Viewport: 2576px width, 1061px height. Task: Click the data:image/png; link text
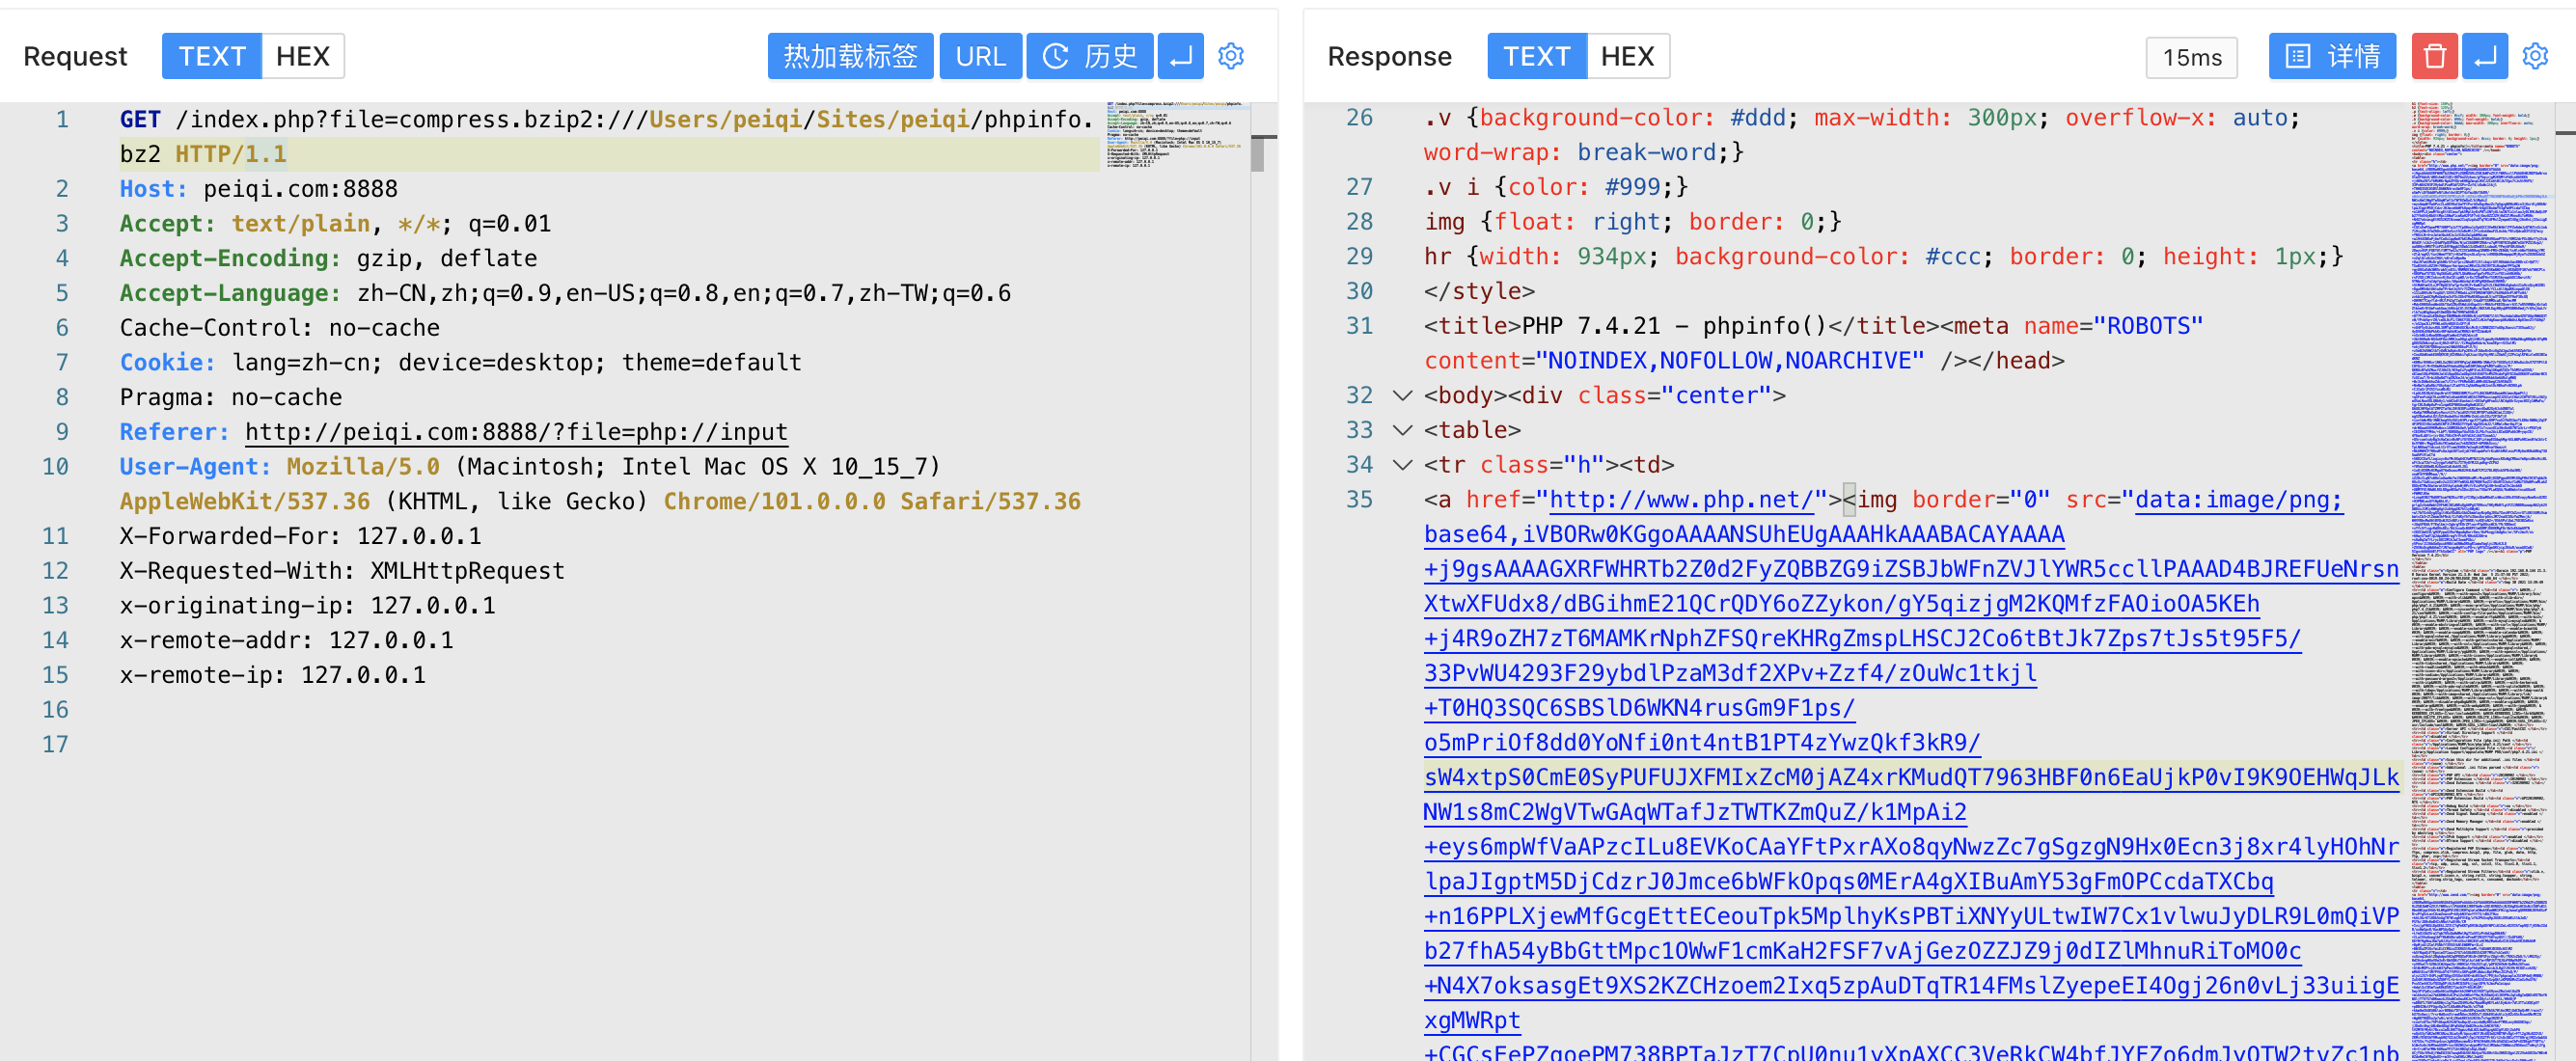point(2238,500)
